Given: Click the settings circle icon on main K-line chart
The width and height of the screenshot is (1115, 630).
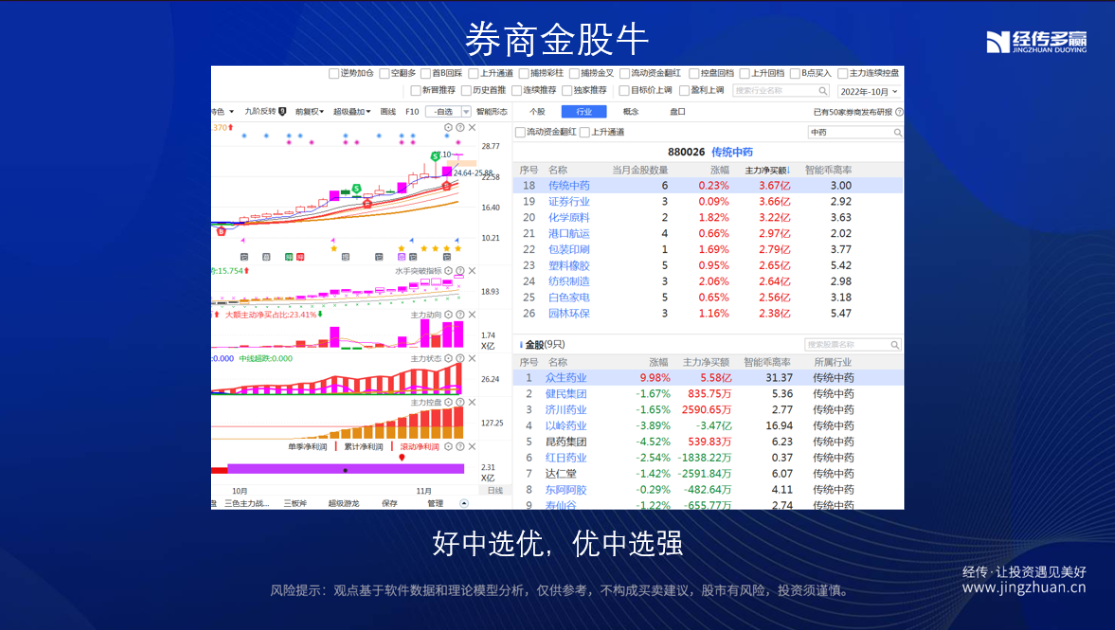Looking at the screenshot, I should click(448, 127).
